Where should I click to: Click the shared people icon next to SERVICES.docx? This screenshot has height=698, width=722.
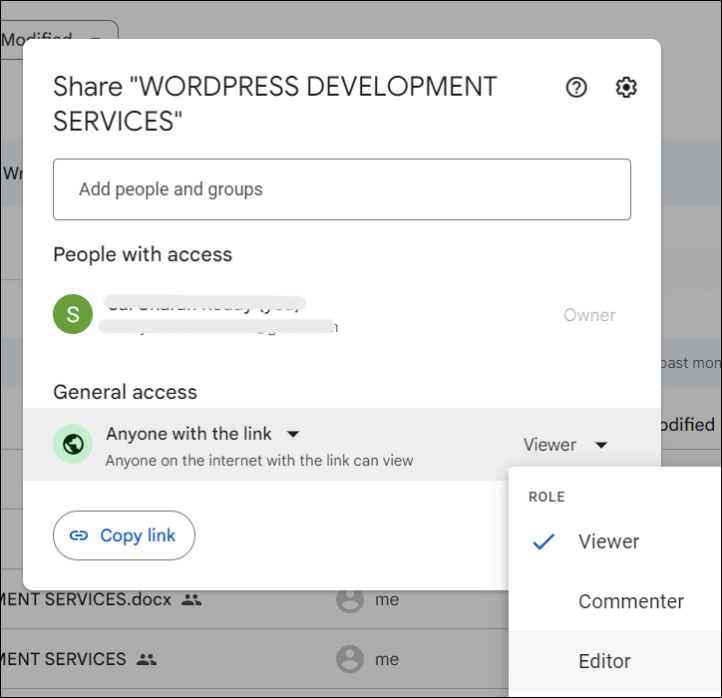[x=192, y=599]
